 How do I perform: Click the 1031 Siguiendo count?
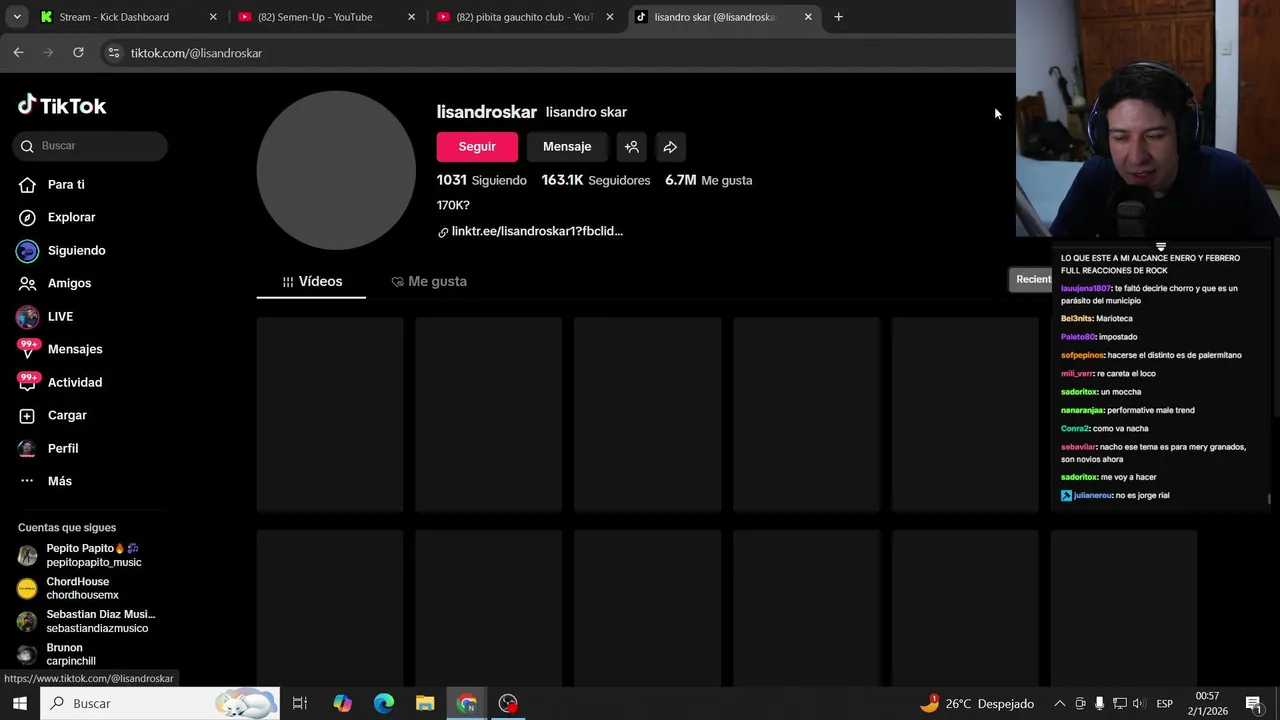[x=481, y=180]
